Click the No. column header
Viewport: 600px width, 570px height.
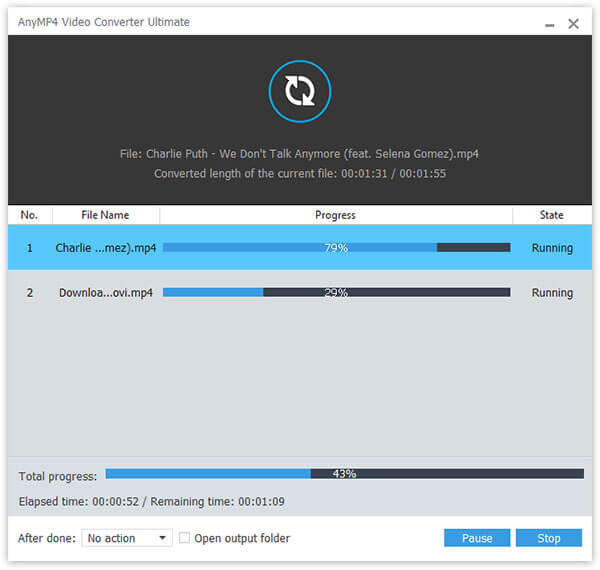[x=29, y=215]
